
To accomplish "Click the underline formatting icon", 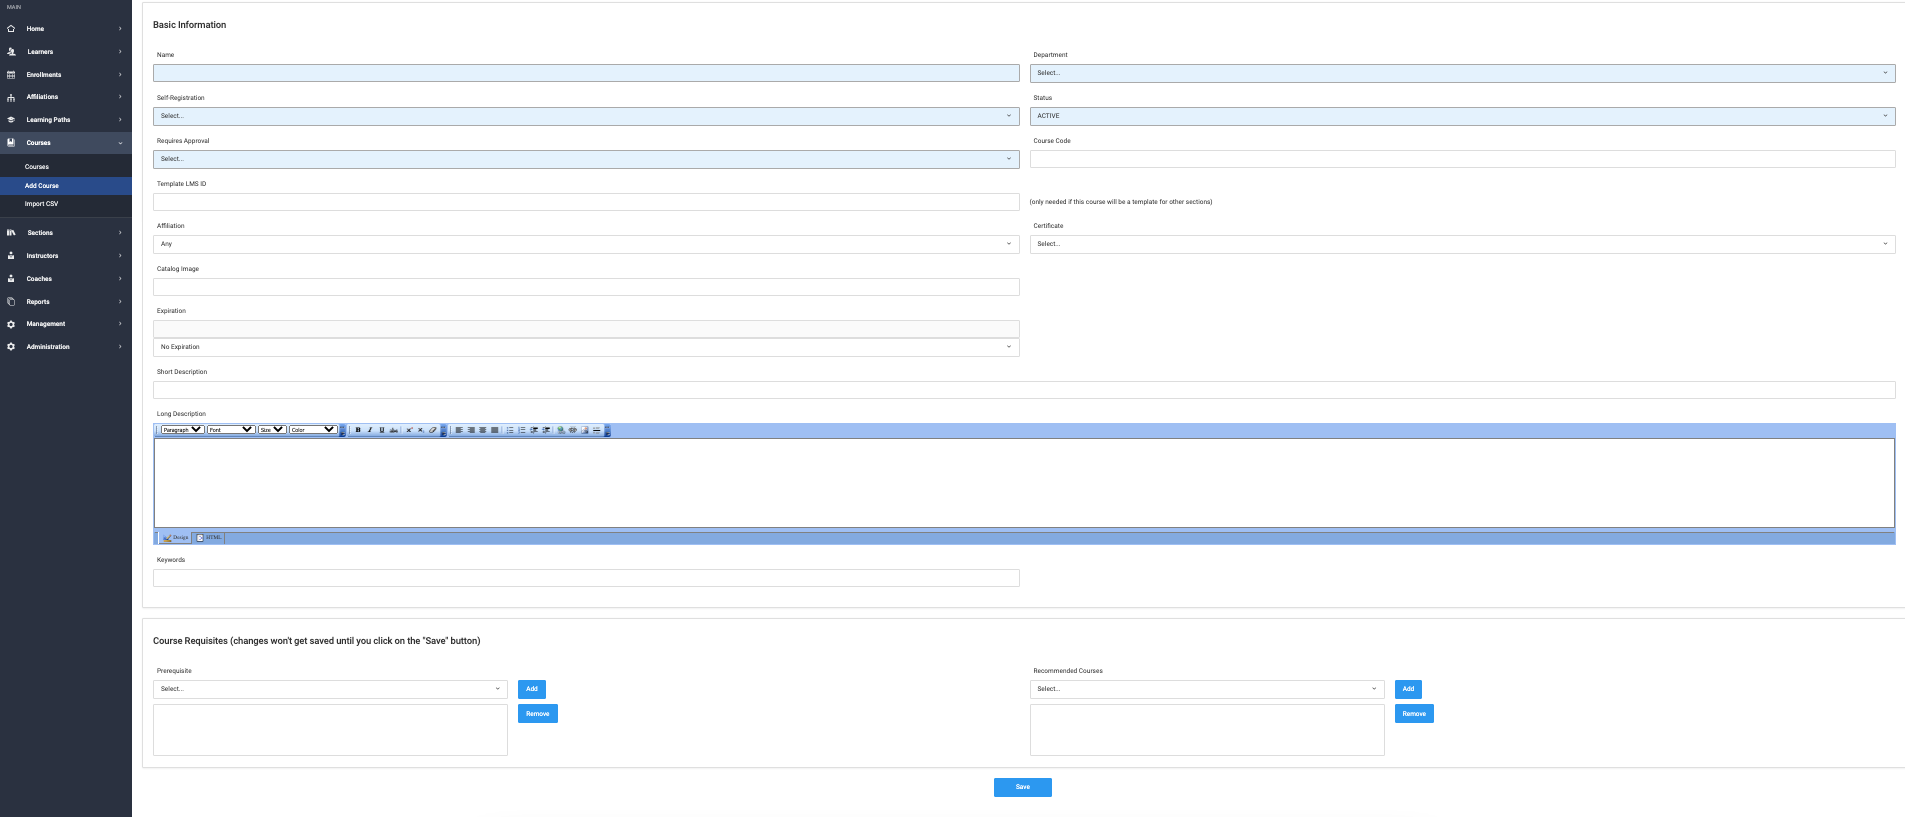I will (x=382, y=430).
